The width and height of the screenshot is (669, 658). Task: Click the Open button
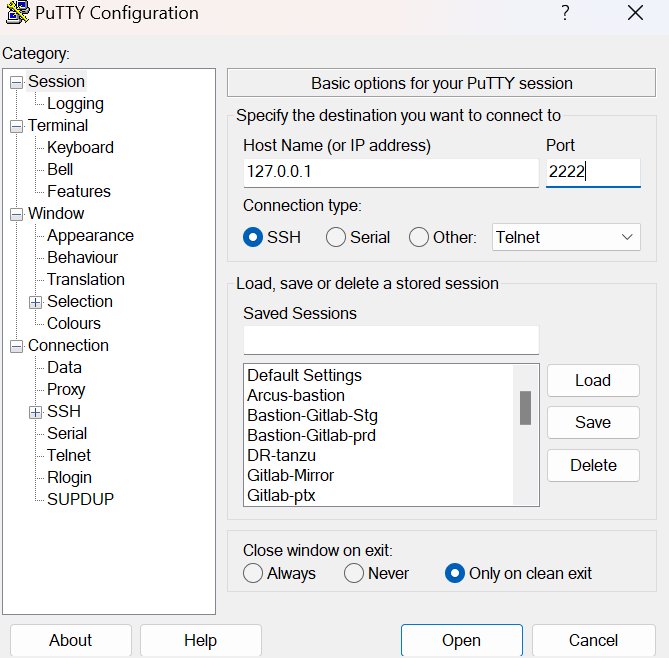point(462,640)
